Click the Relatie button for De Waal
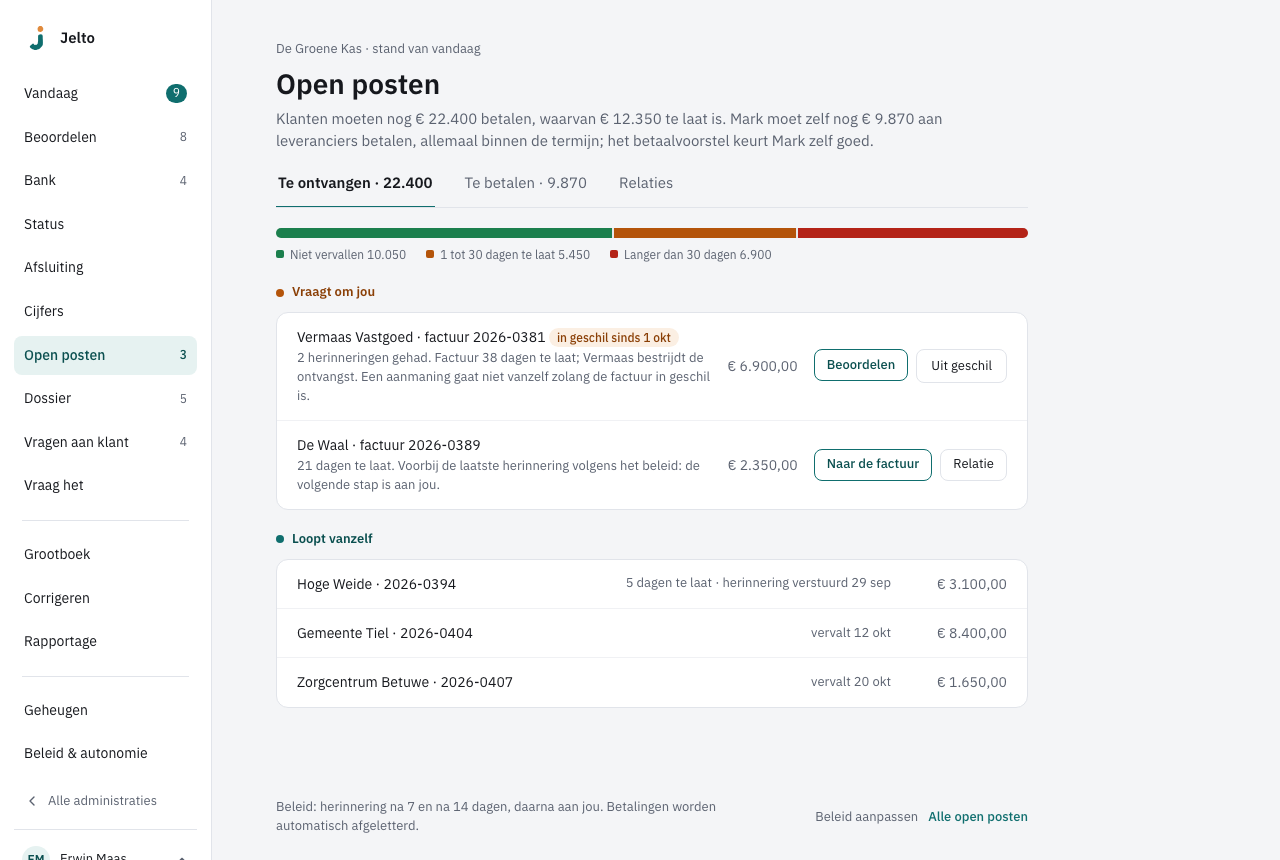 click(973, 465)
